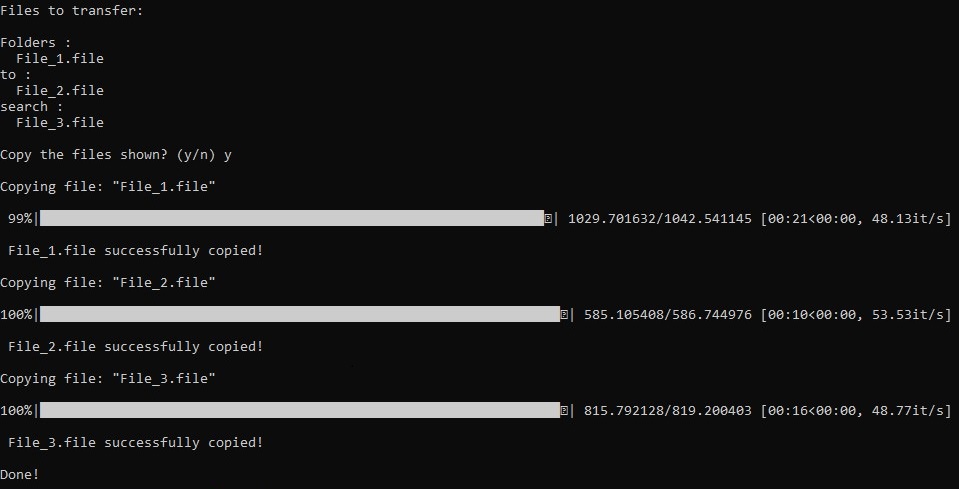This screenshot has height=489, width=959.
Task: Click File_2.file under 'to :'
Action: click(60, 90)
